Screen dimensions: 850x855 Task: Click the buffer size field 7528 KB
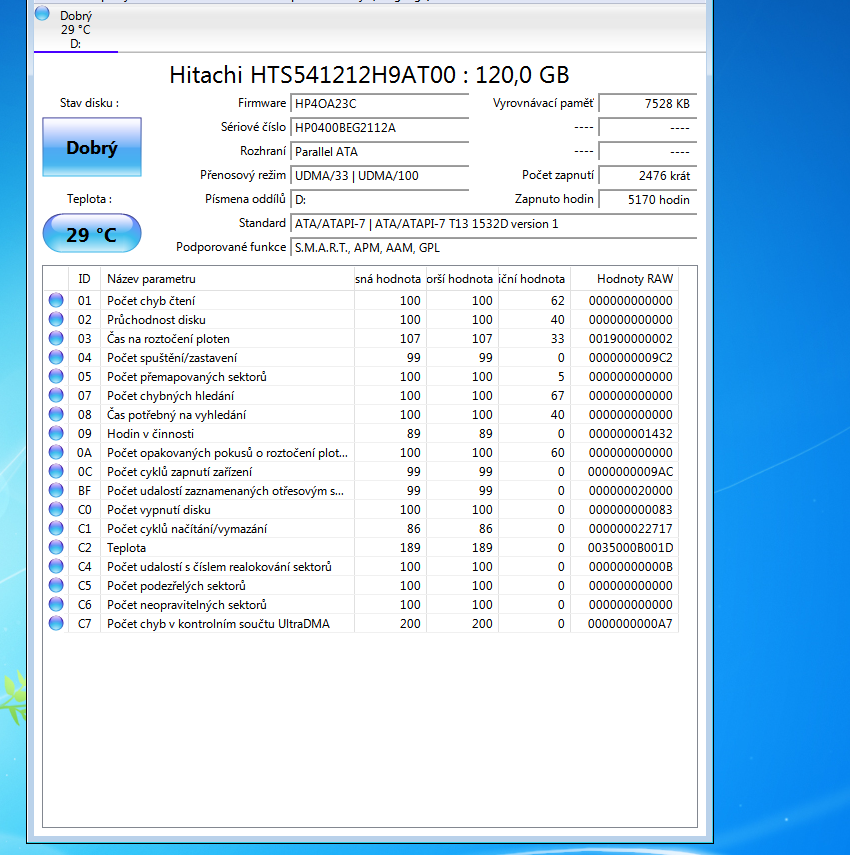(x=648, y=104)
